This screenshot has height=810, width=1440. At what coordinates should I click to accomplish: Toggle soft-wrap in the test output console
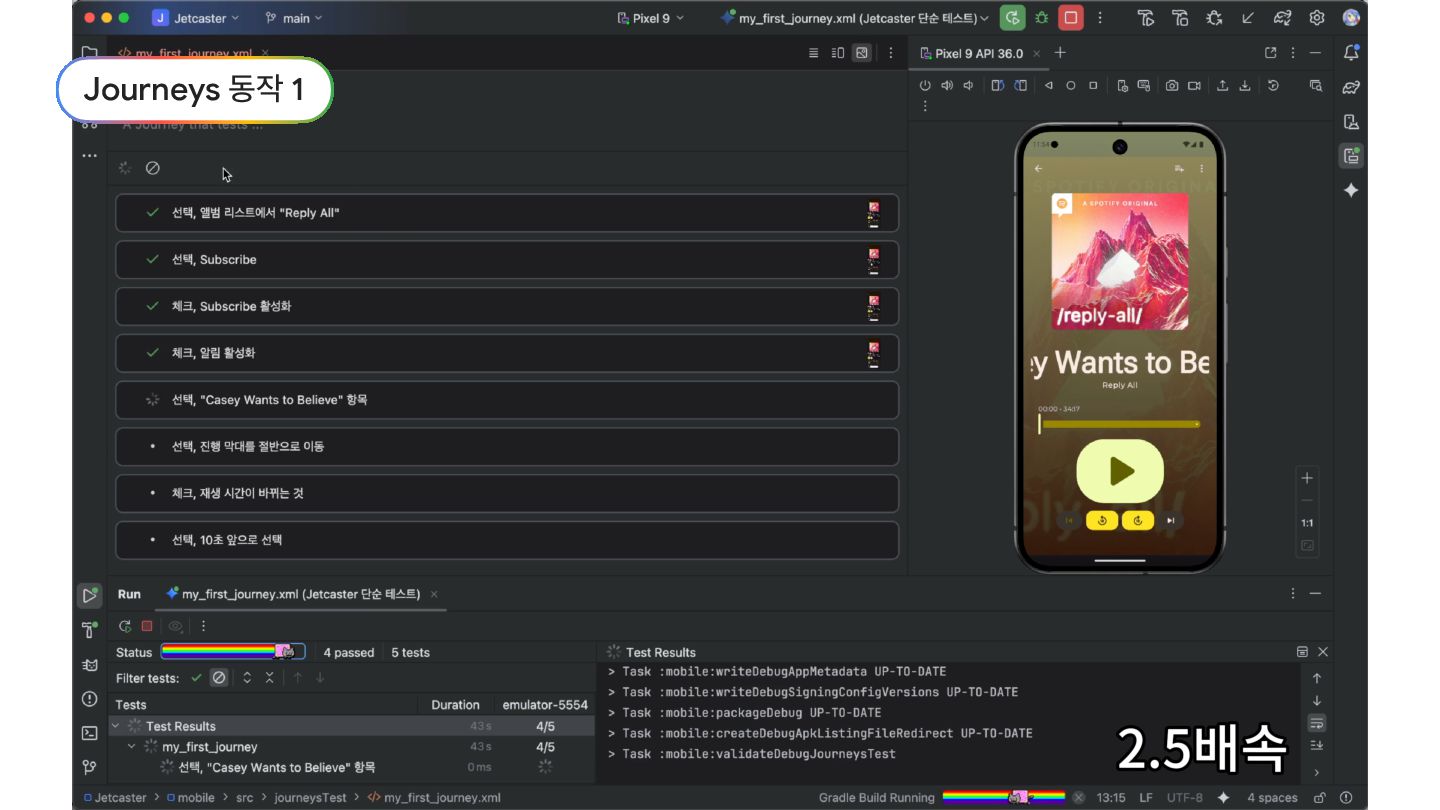[x=1317, y=723]
